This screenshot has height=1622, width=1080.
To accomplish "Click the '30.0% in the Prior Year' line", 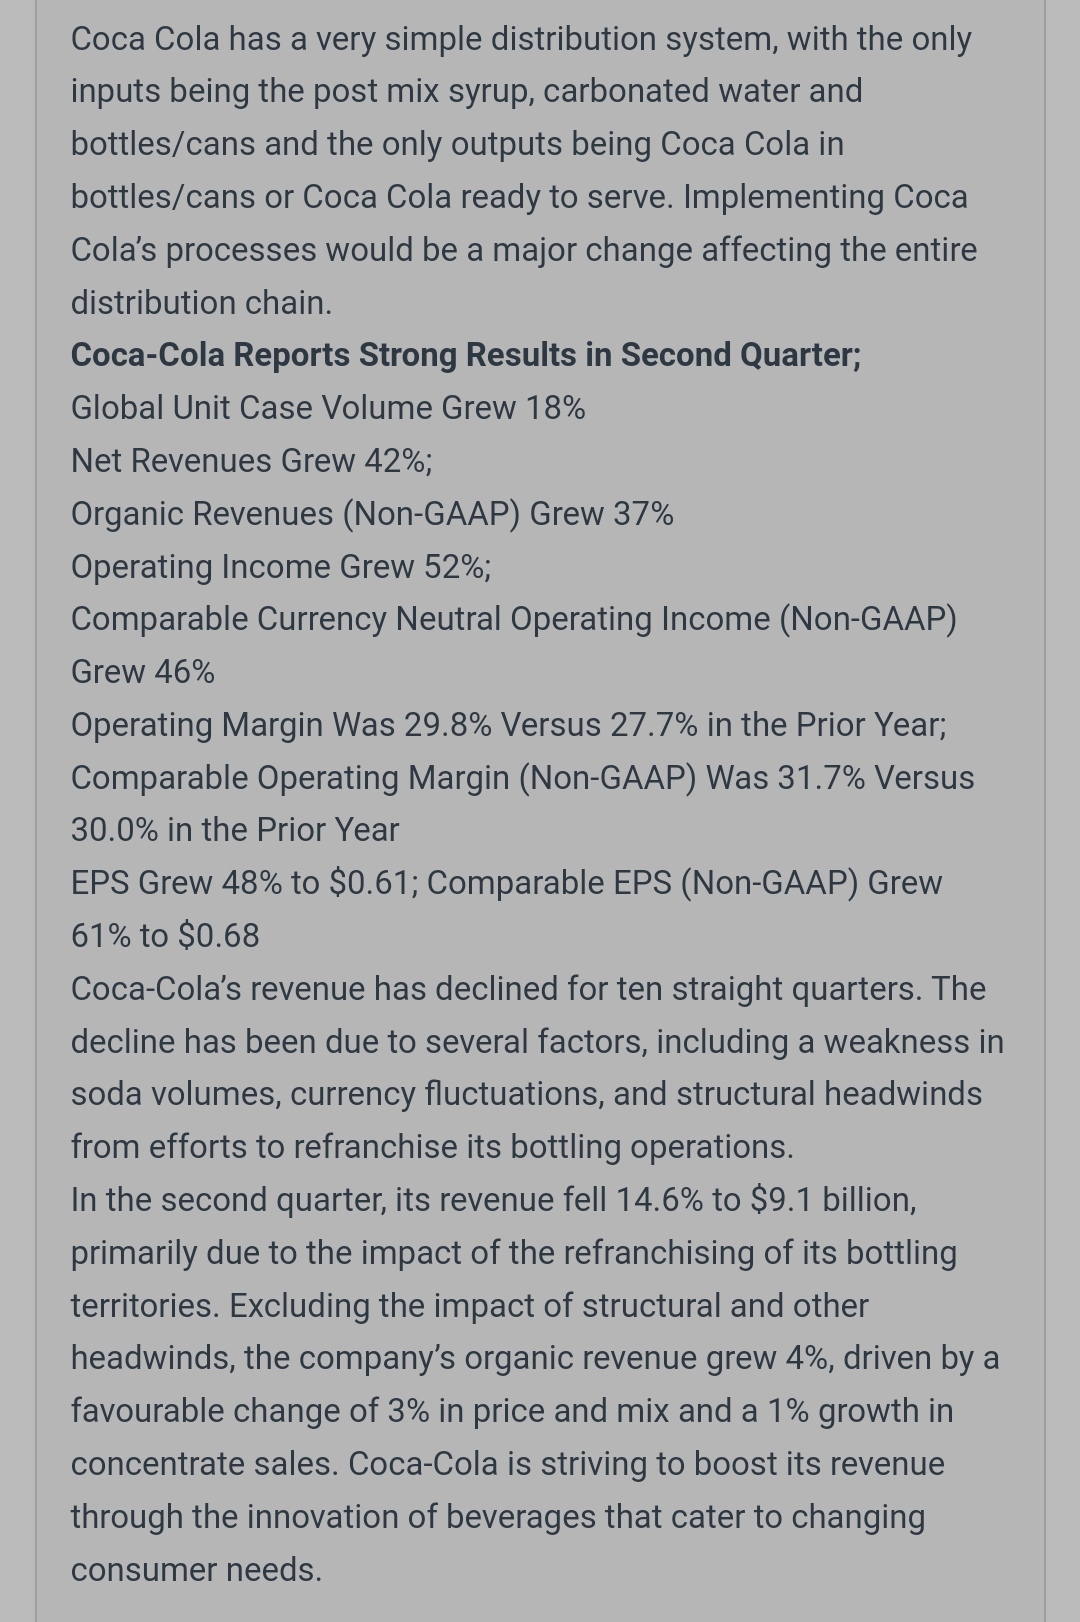I will pos(235,830).
